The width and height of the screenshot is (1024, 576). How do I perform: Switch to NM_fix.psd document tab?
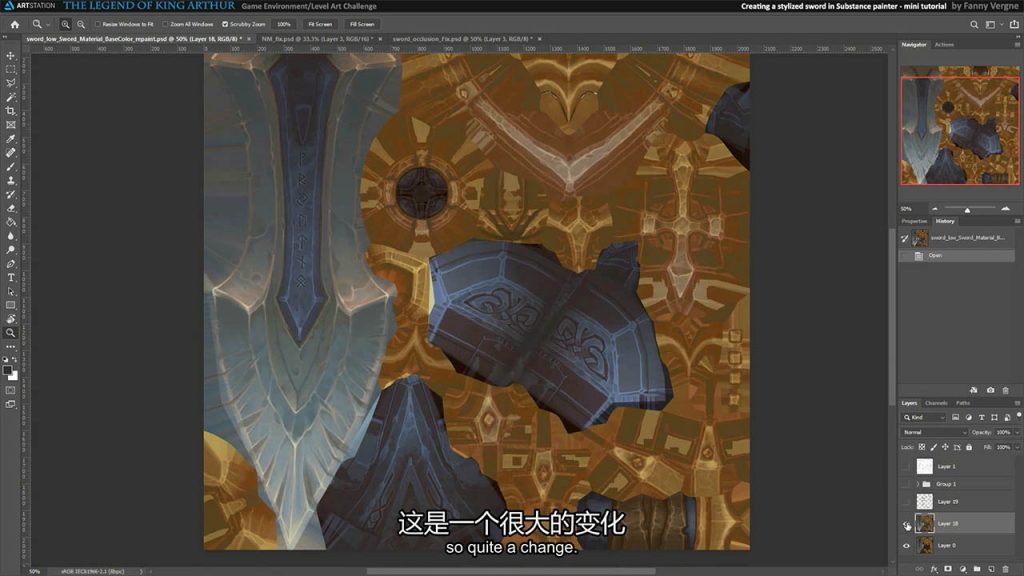[318, 39]
